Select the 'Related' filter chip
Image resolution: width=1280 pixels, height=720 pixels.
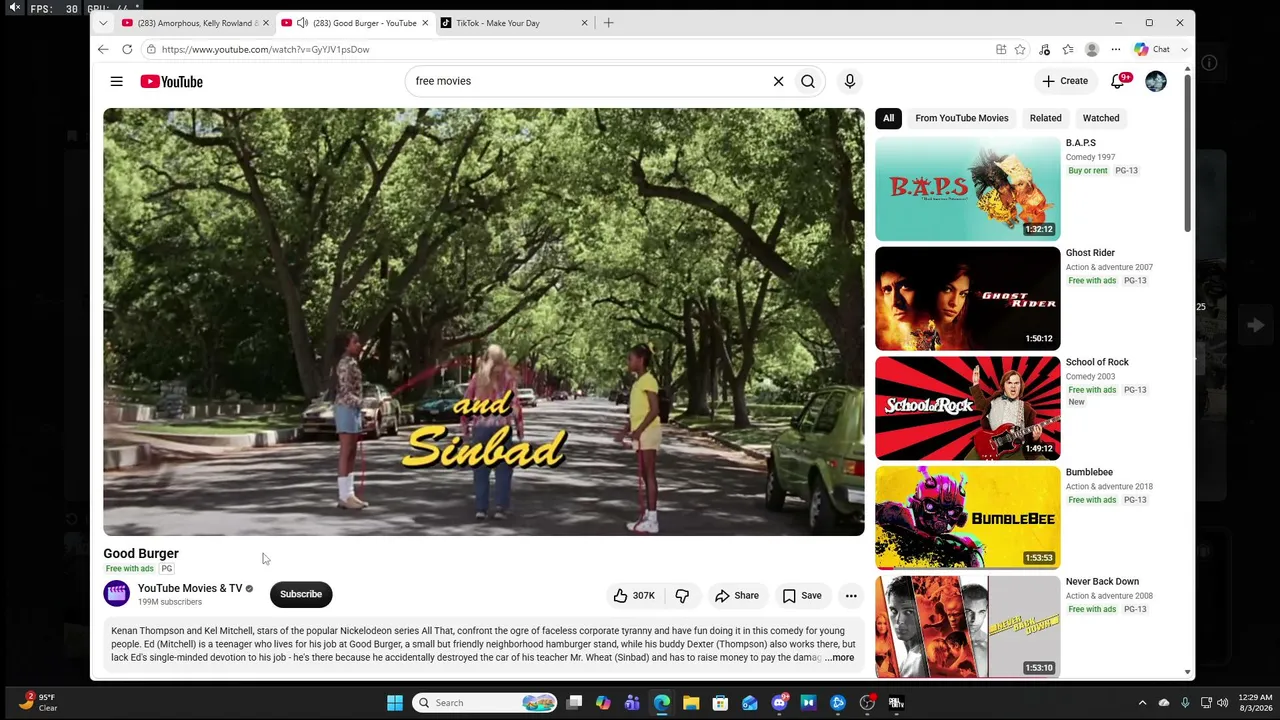(x=1046, y=118)
